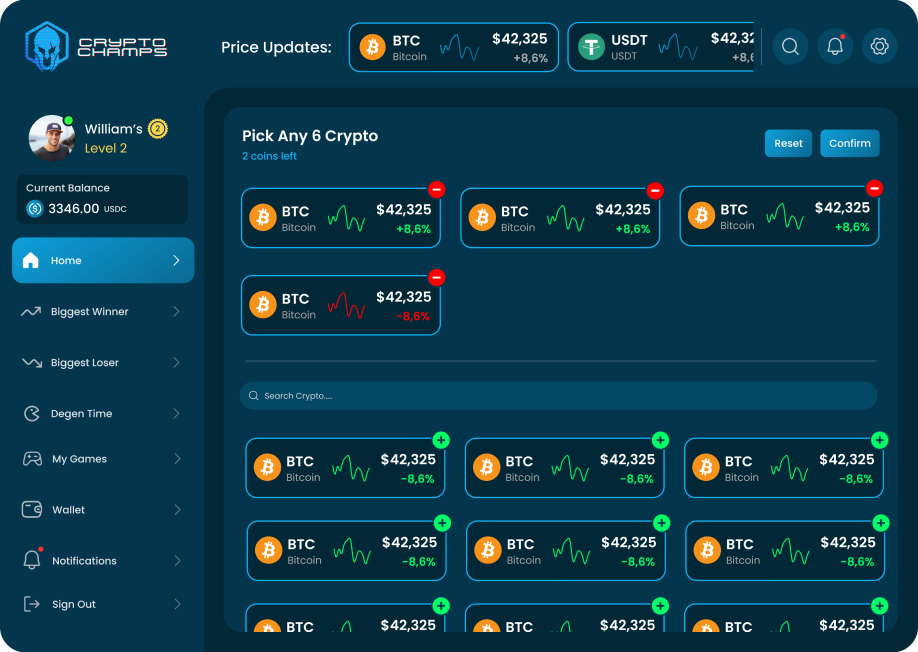Screen dimensions: 918x652
Task: Go to the Biggest Loser menu item
Action: [85, 363]
